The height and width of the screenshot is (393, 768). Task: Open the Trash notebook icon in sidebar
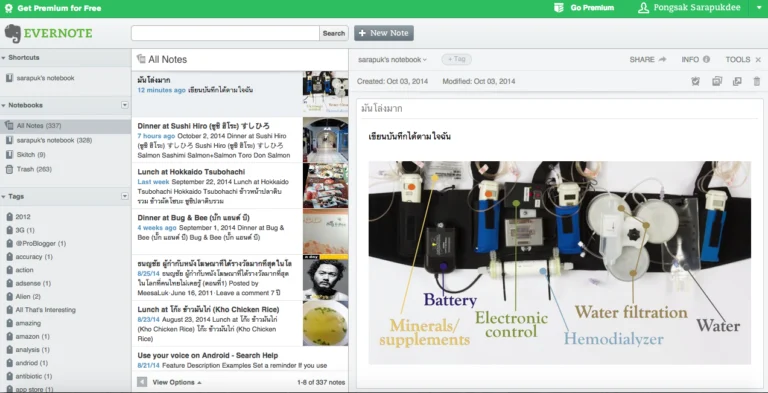click(x=9, y=169)
